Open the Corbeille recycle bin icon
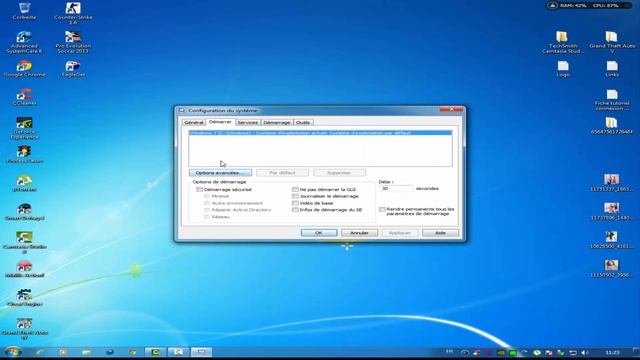The height and width of the screenshot is (360, 640). (24, 11)
